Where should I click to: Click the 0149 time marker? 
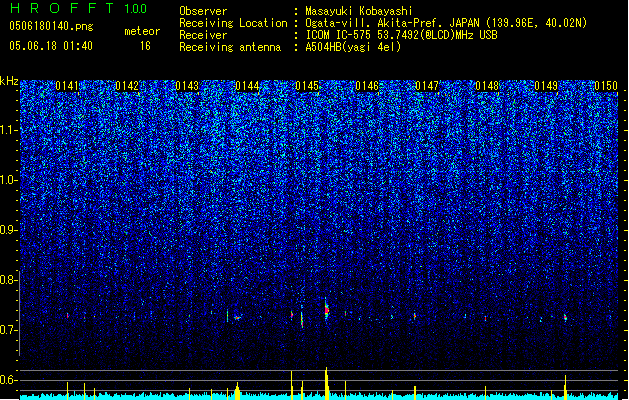coord(546,86)
